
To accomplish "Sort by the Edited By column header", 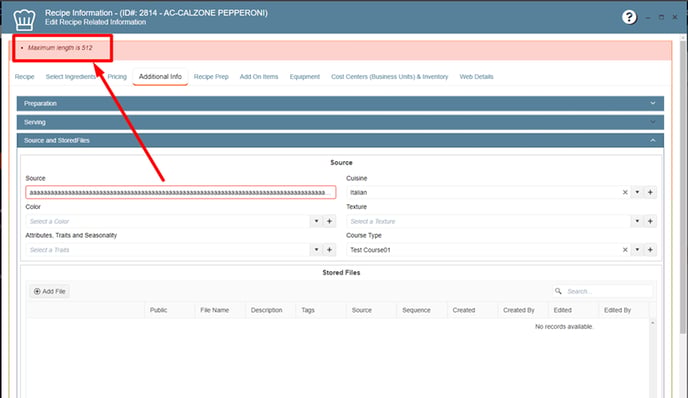I will (x=624, y=310).
